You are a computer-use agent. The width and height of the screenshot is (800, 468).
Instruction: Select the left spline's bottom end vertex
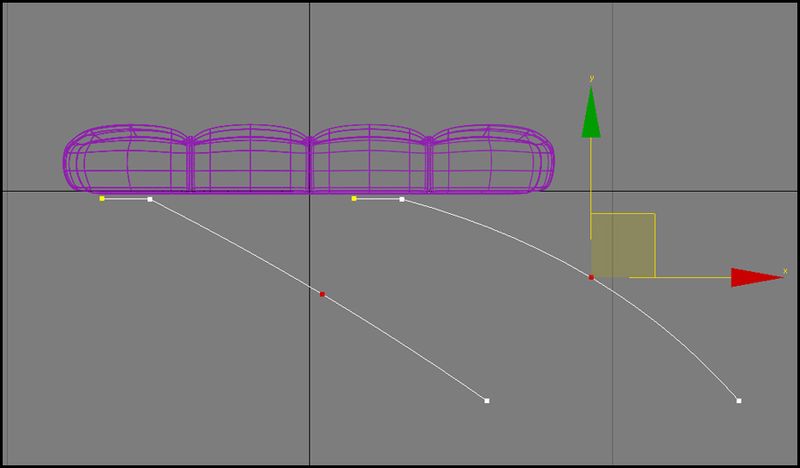point(487,401)
